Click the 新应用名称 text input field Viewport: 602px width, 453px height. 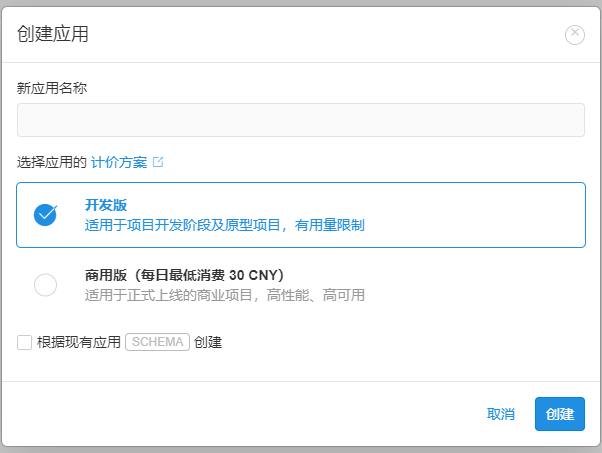(x=300, y=120)
